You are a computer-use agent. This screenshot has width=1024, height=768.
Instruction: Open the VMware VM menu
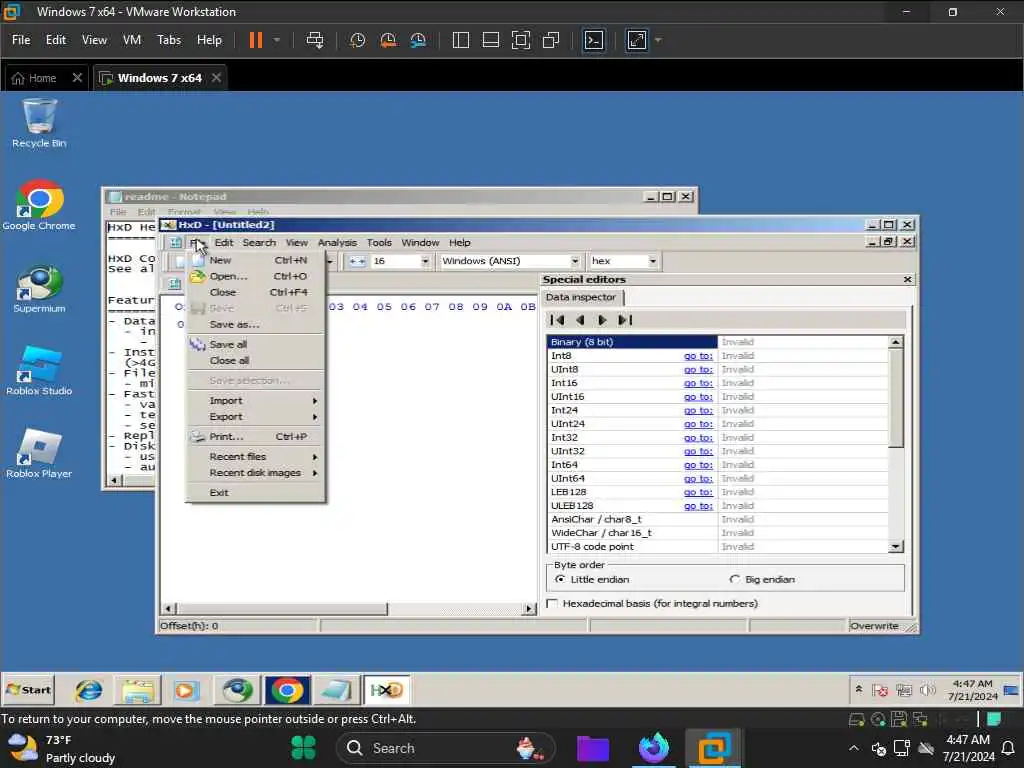click(x=132, y=40)
